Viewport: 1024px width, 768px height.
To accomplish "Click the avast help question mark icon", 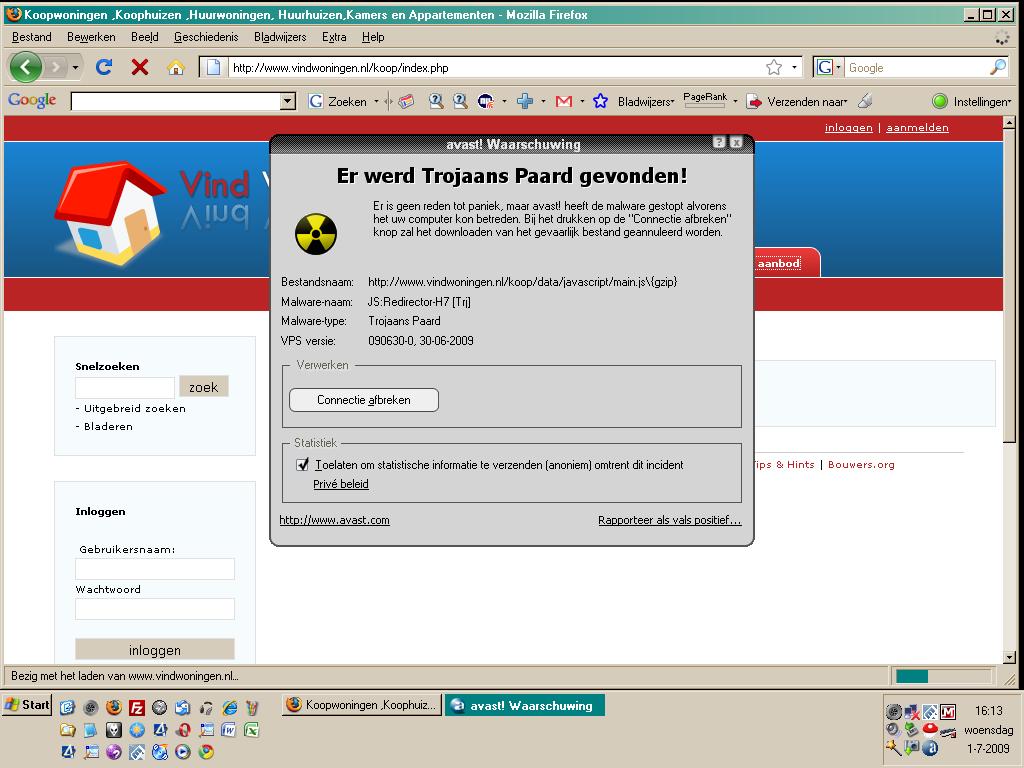I will pos(719,142).
